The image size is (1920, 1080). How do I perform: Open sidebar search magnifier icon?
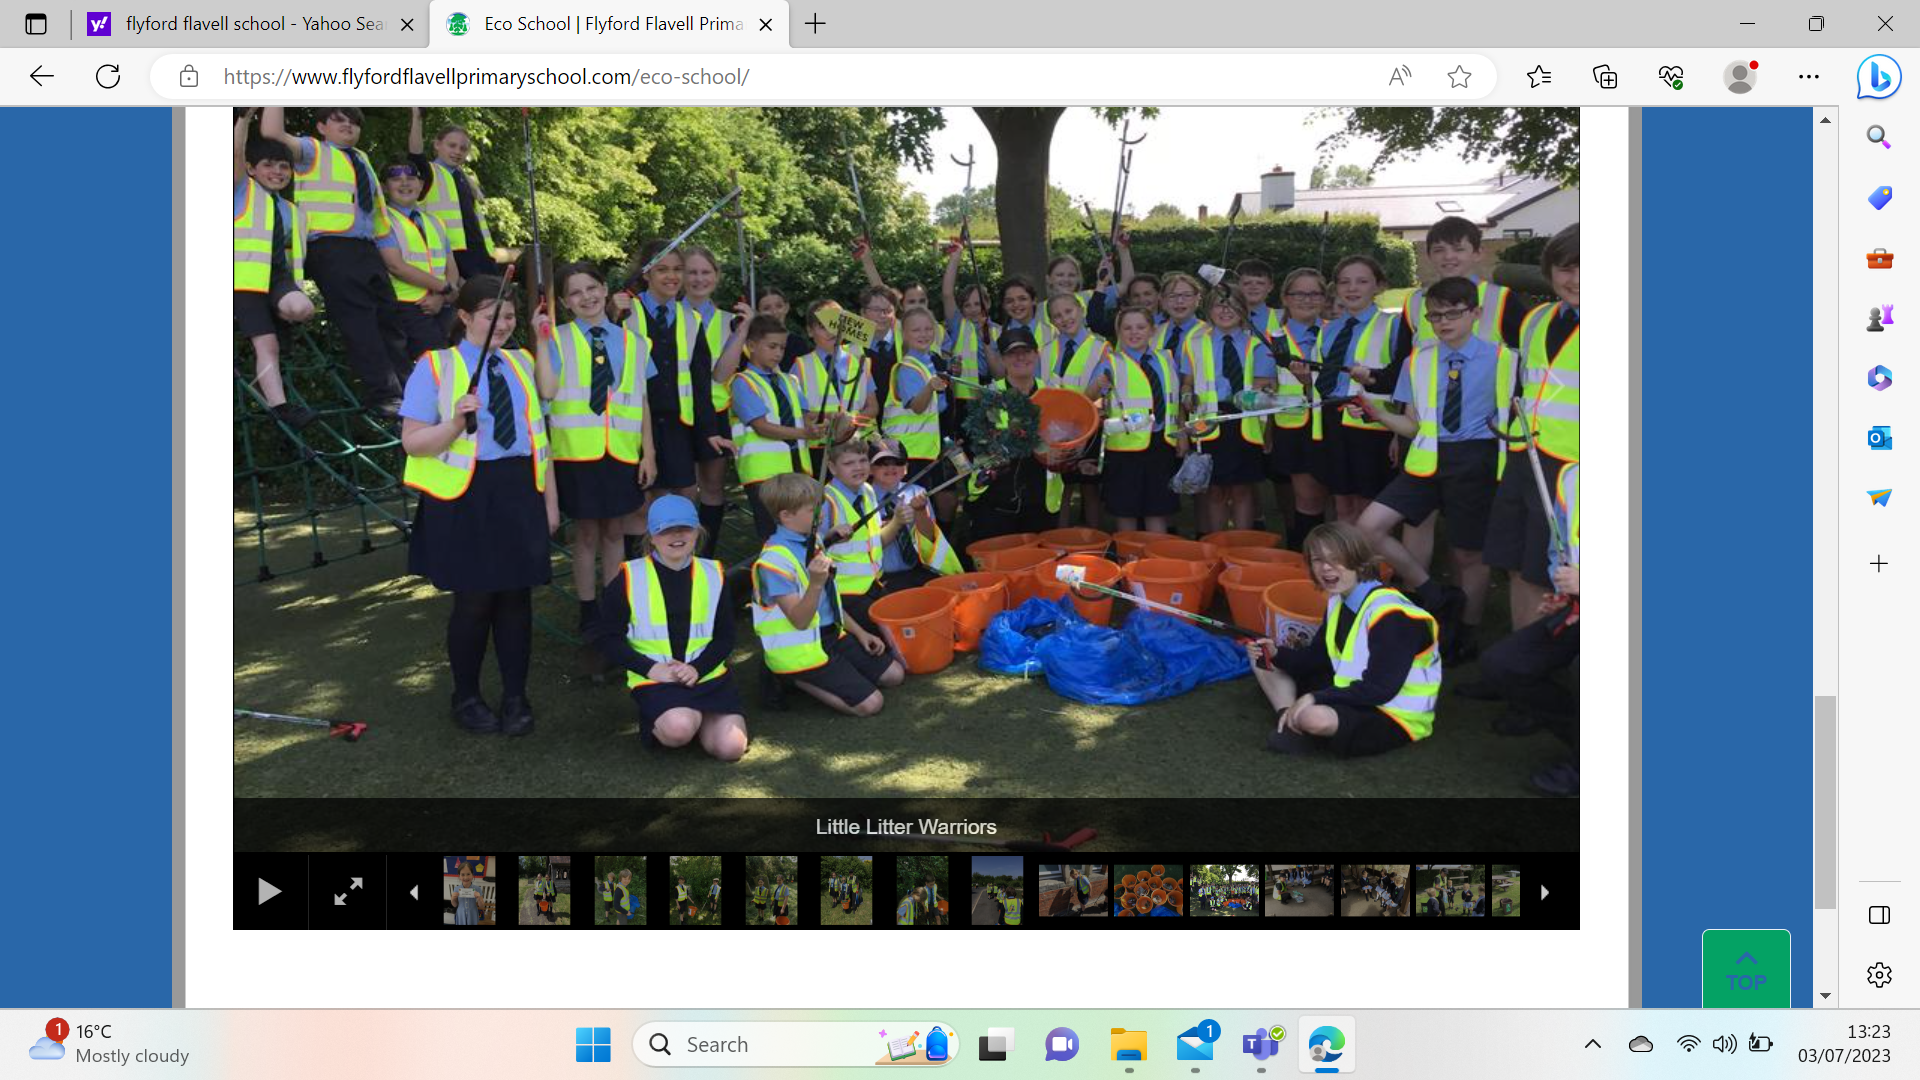1879,137
